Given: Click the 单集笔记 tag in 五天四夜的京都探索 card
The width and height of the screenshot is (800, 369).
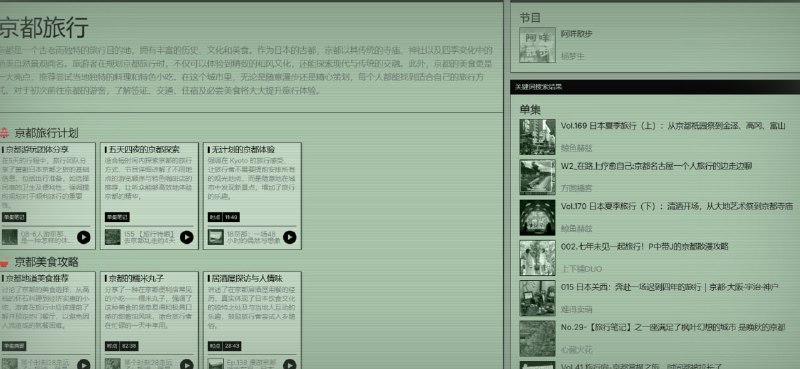Looking at the screenshot, I should (x=117, y=217).
